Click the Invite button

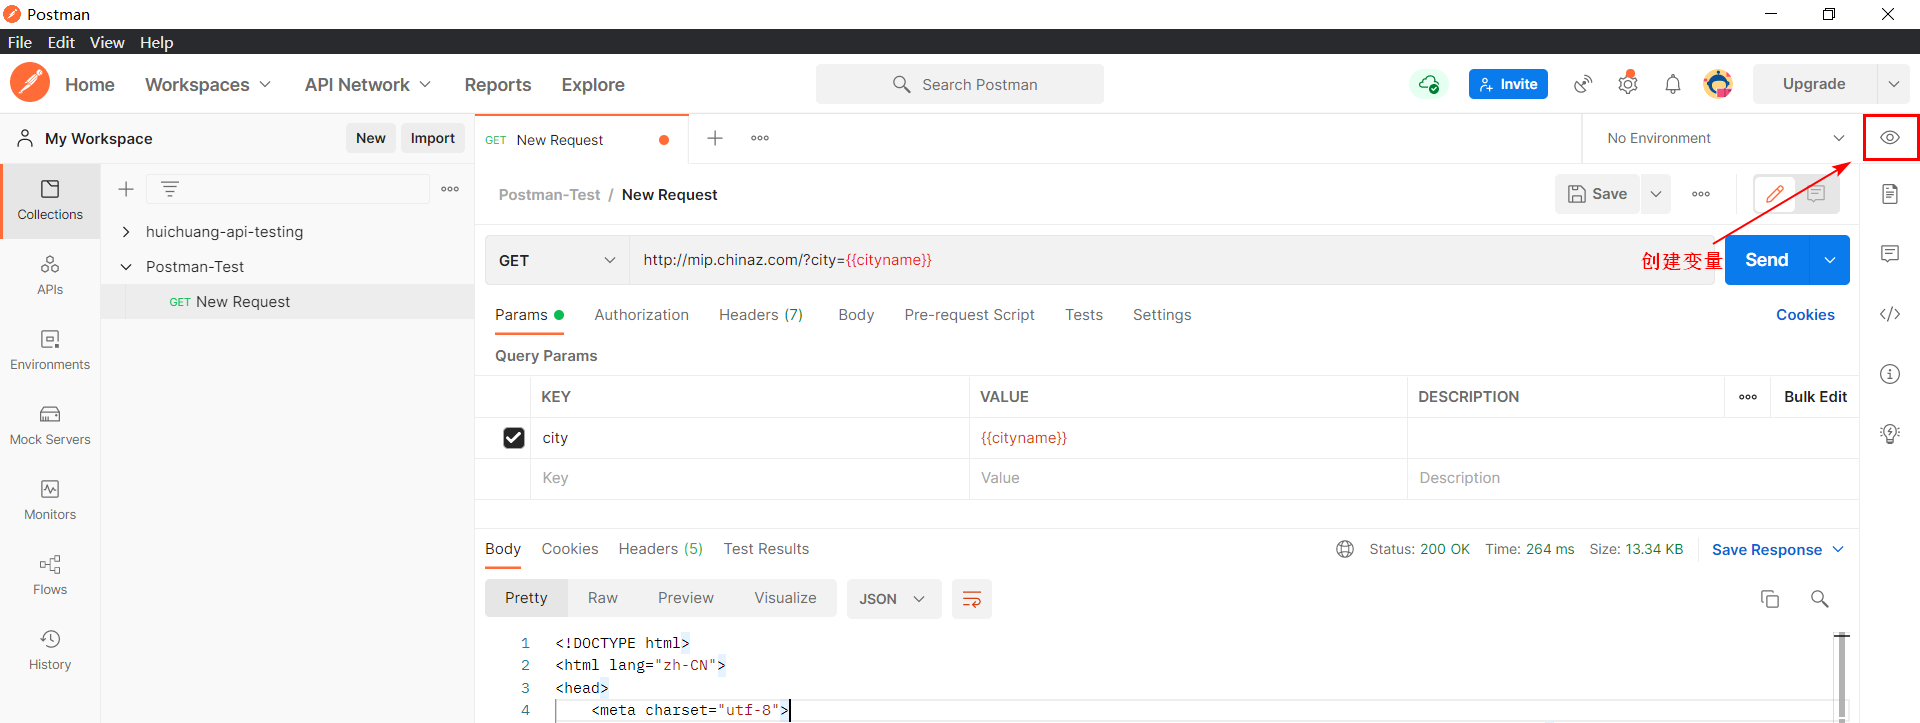(1508, 84)
